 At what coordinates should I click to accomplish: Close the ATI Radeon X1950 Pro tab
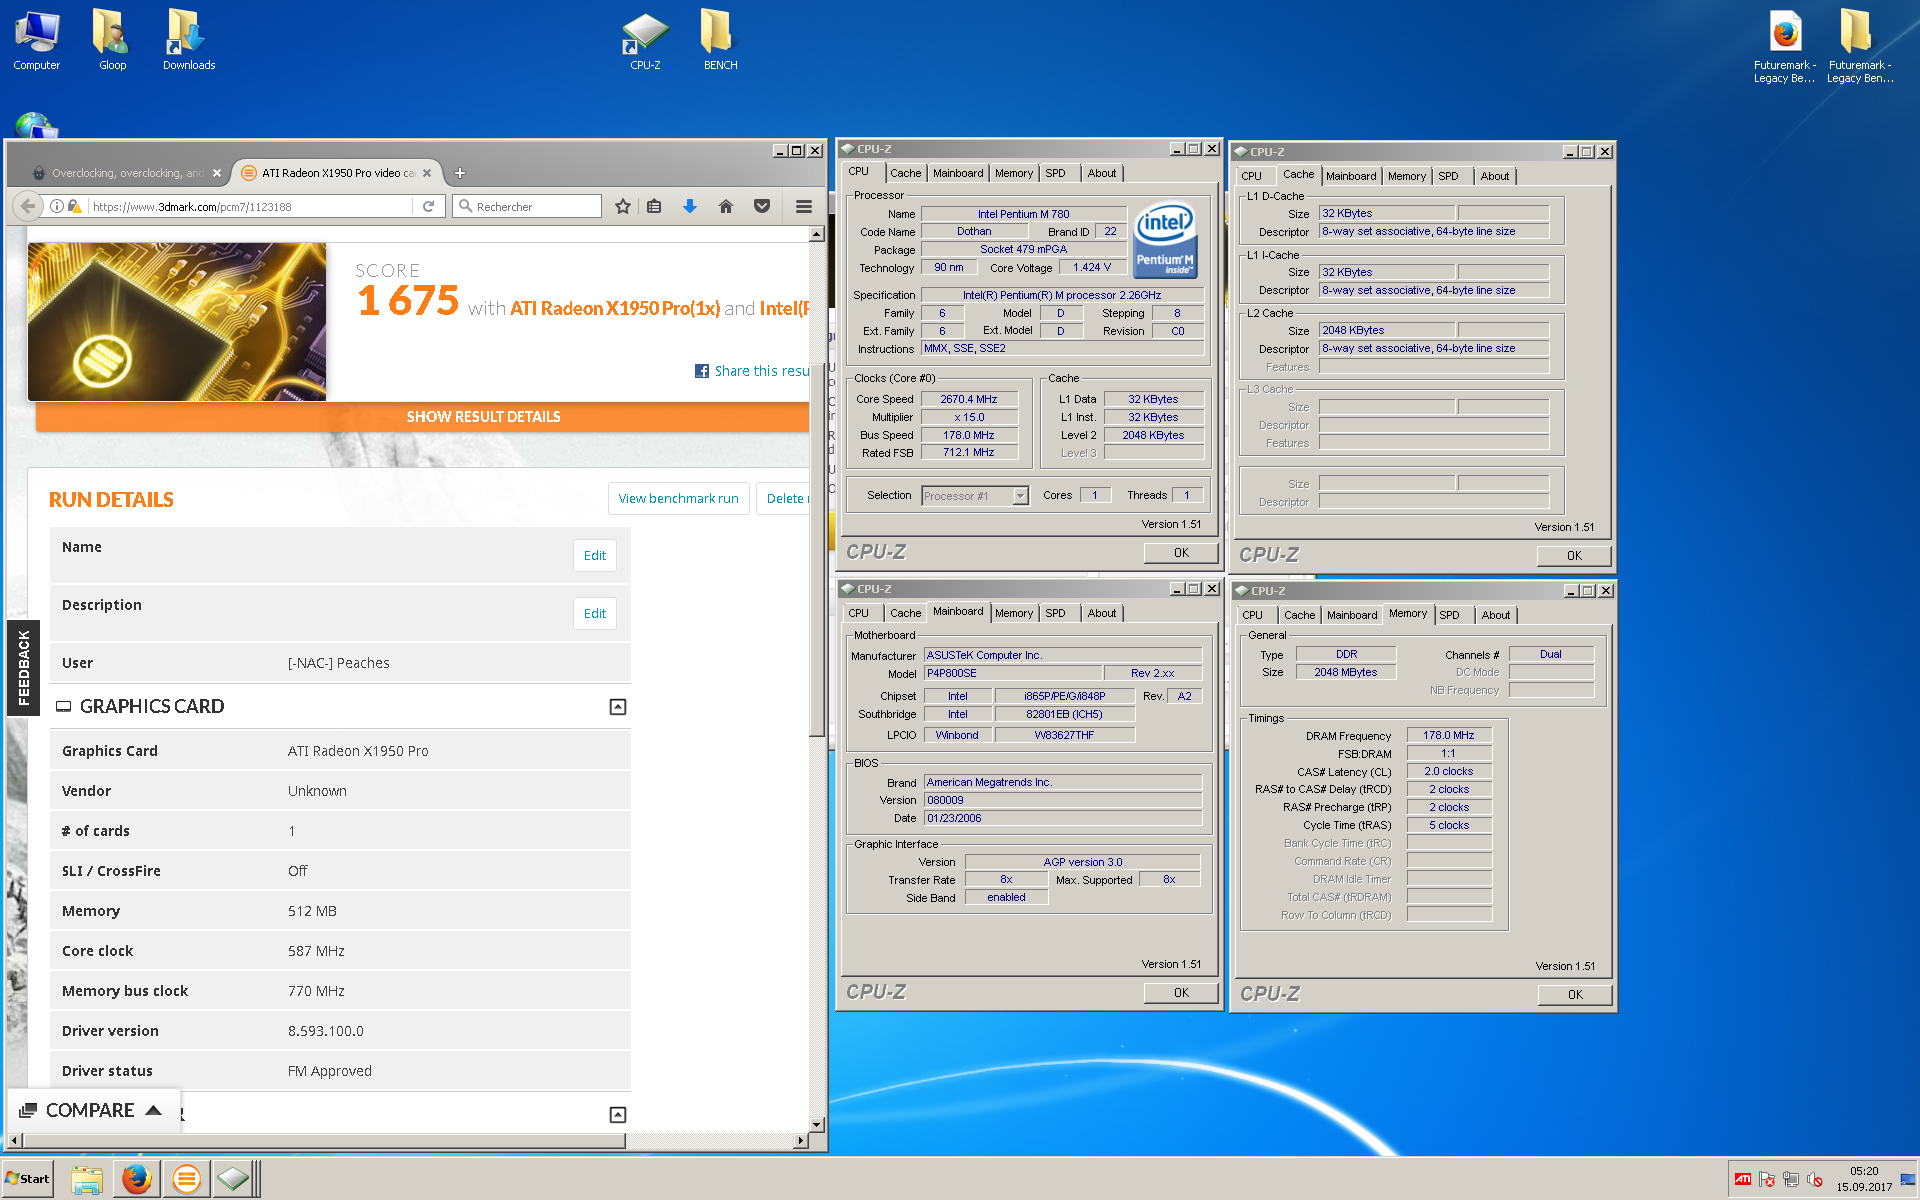427,173
